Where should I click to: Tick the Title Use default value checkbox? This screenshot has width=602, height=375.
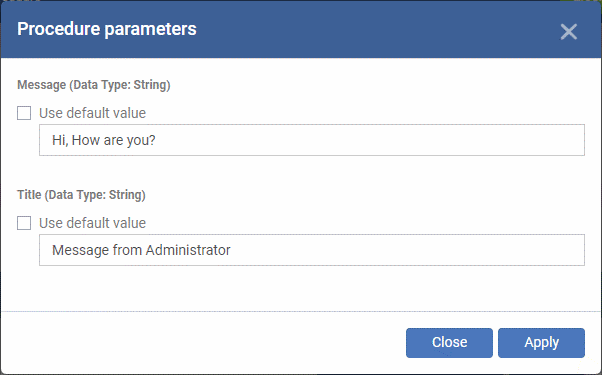(x=24, y=223)
